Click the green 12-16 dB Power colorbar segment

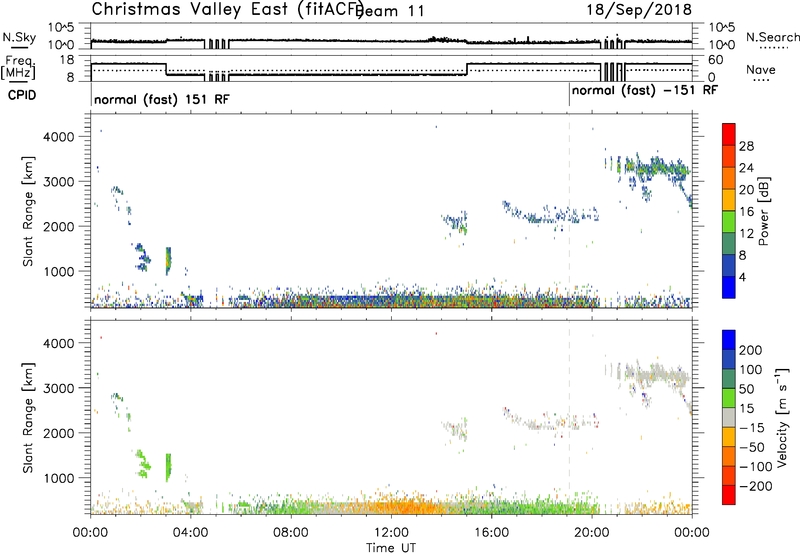point(729,221)
